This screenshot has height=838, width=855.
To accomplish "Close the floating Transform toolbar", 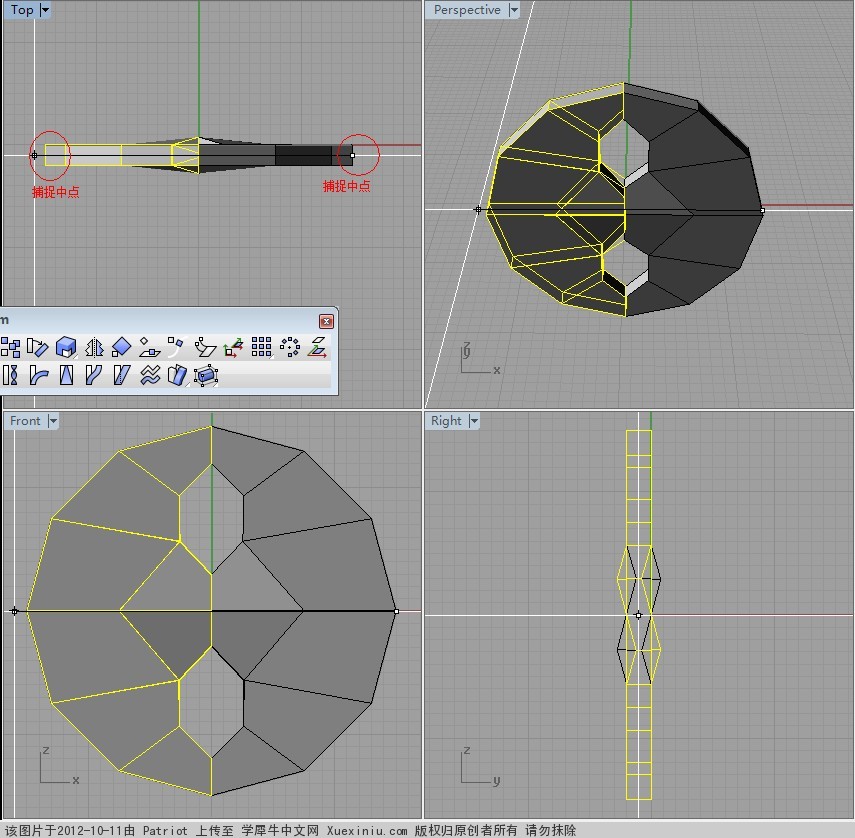I will coord(326,321).
